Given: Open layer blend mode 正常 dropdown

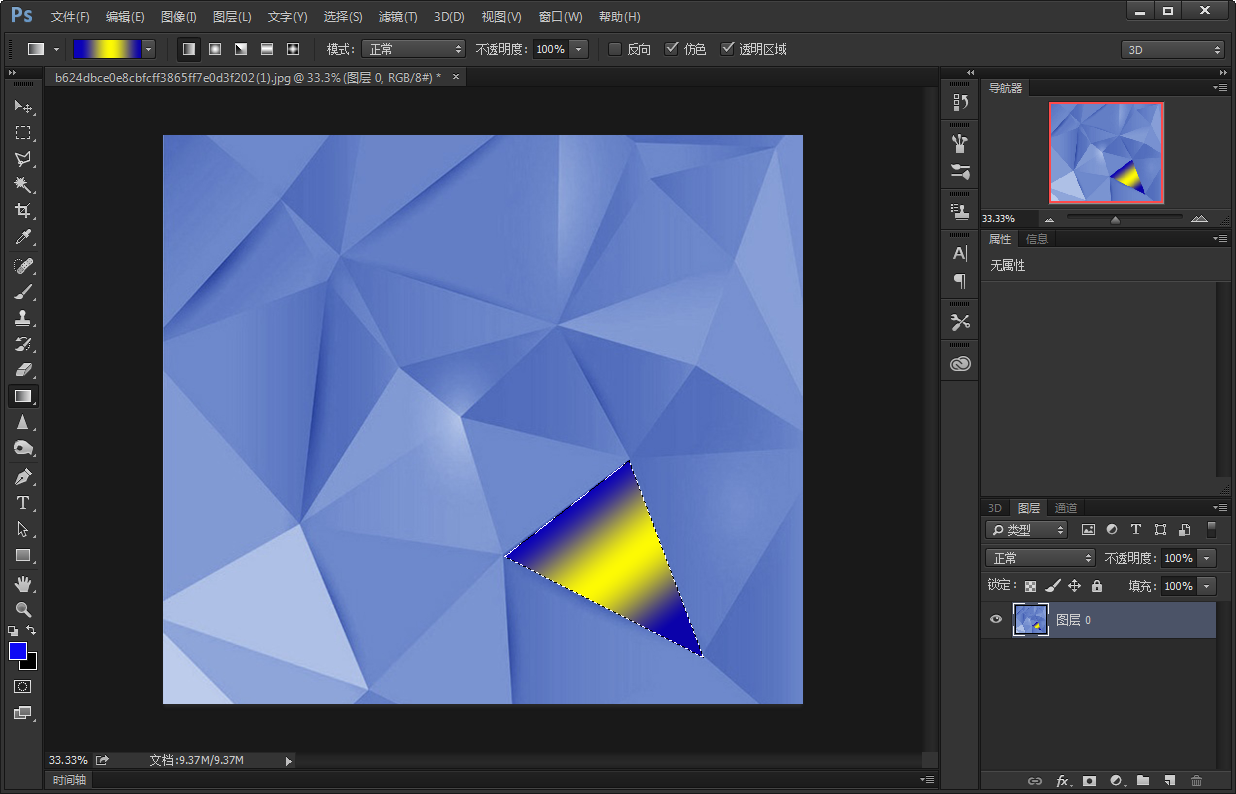Looking at the screenshot, I should click(1040, 558).
